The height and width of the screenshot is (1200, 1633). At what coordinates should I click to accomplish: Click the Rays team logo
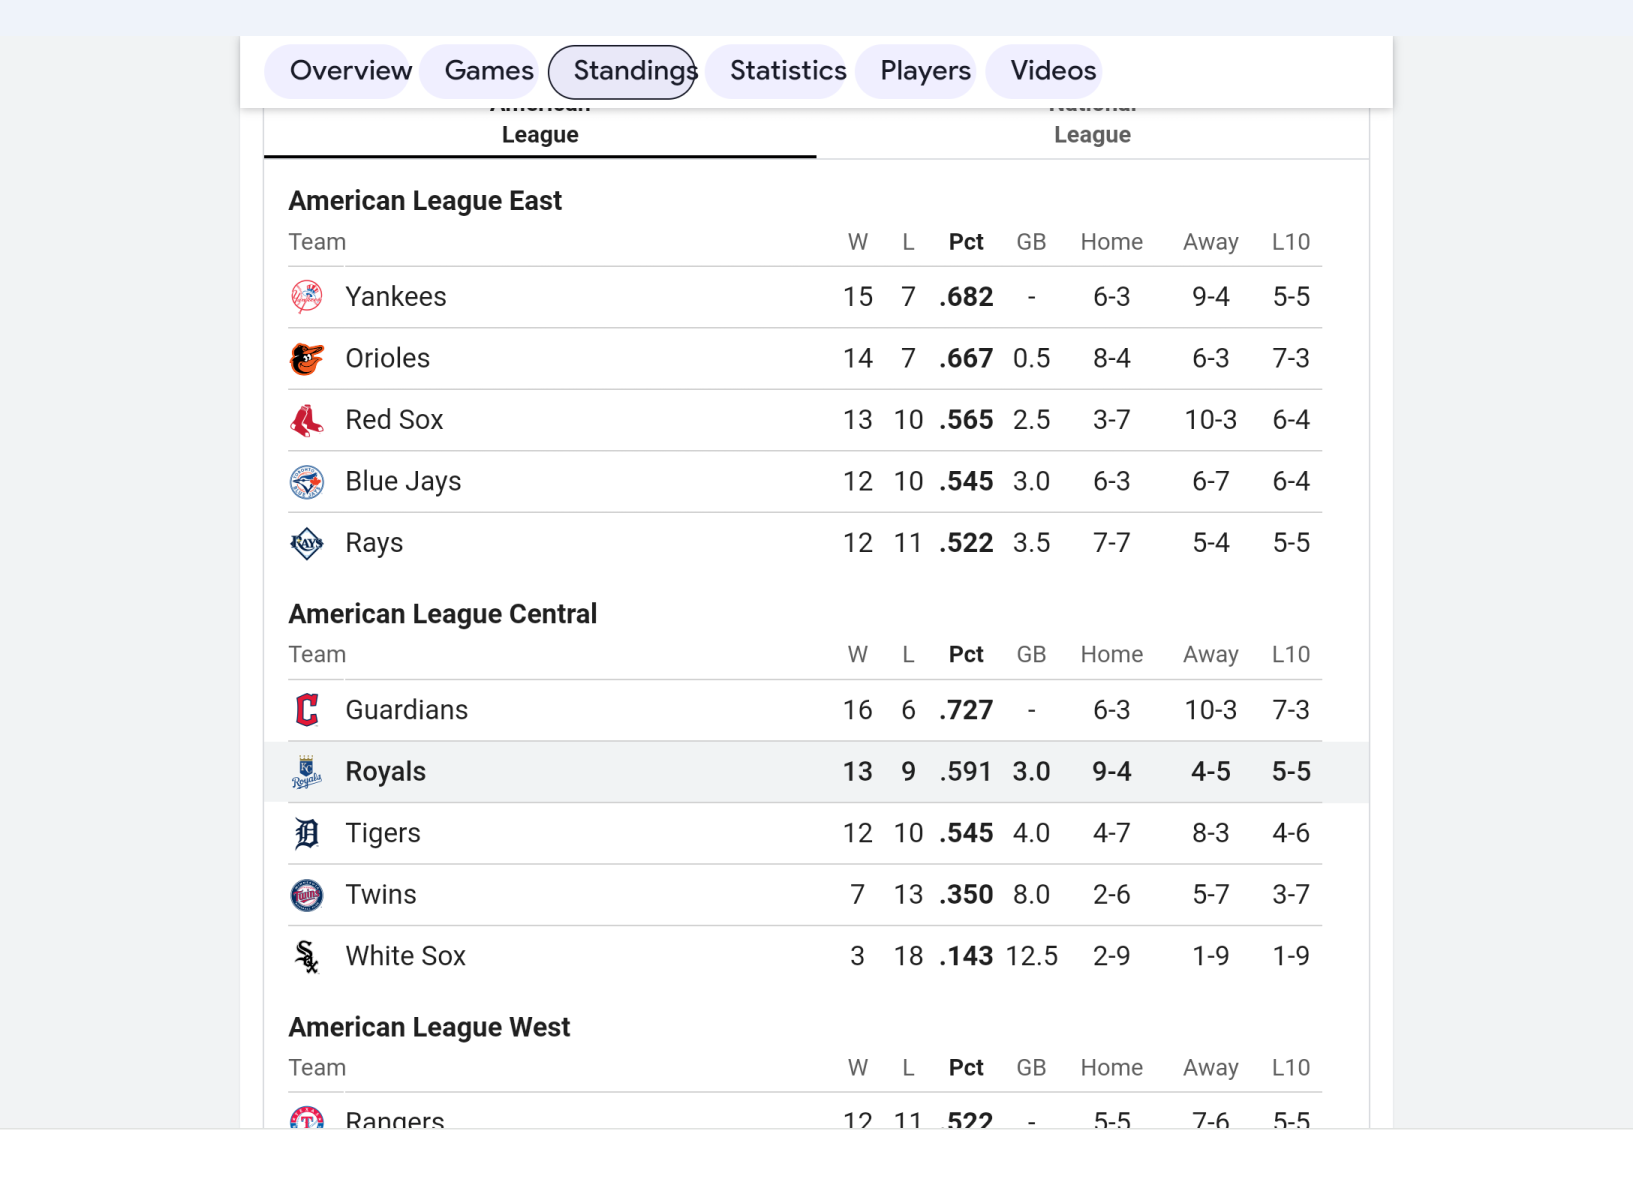(x=307, y=544)
